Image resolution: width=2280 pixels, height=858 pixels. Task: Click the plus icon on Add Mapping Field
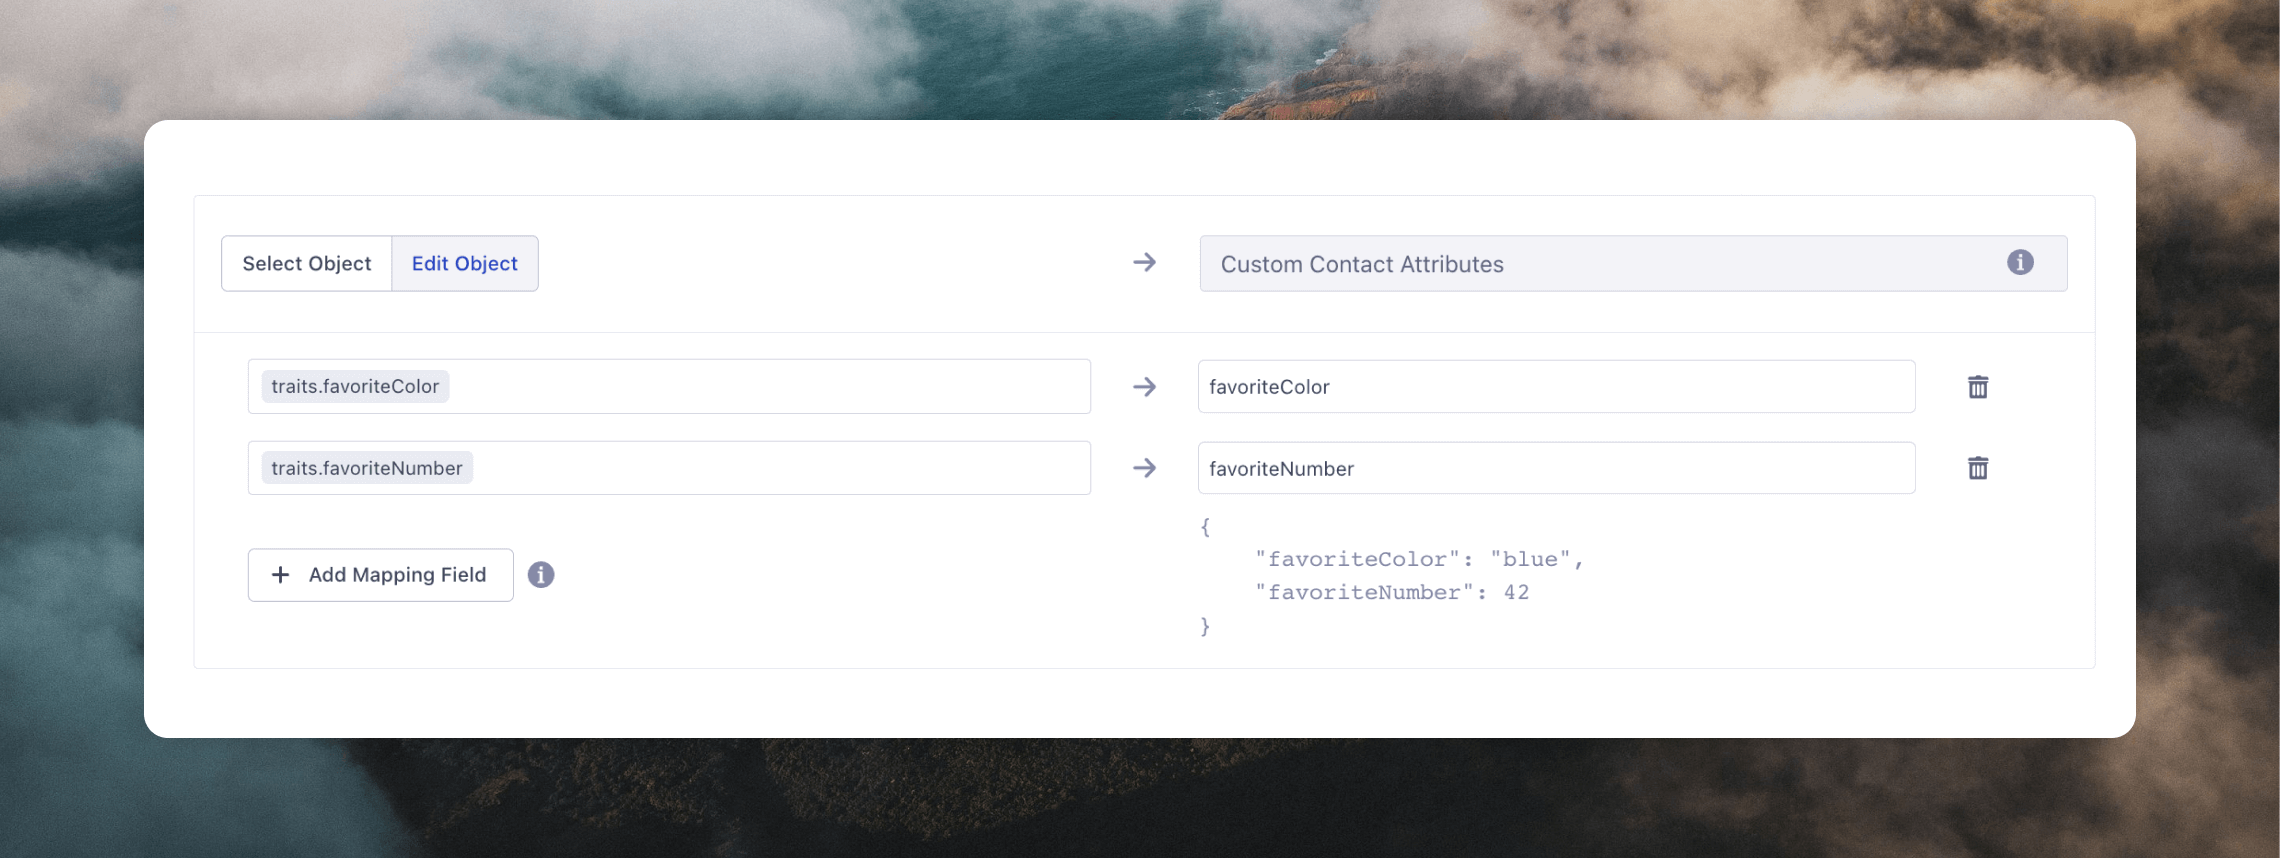pos(281,575)
